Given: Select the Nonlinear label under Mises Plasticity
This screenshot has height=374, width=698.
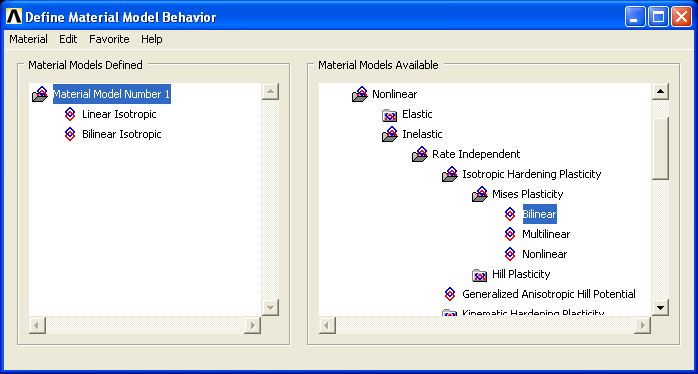Looking at the screenshot, I should (544, 254).
